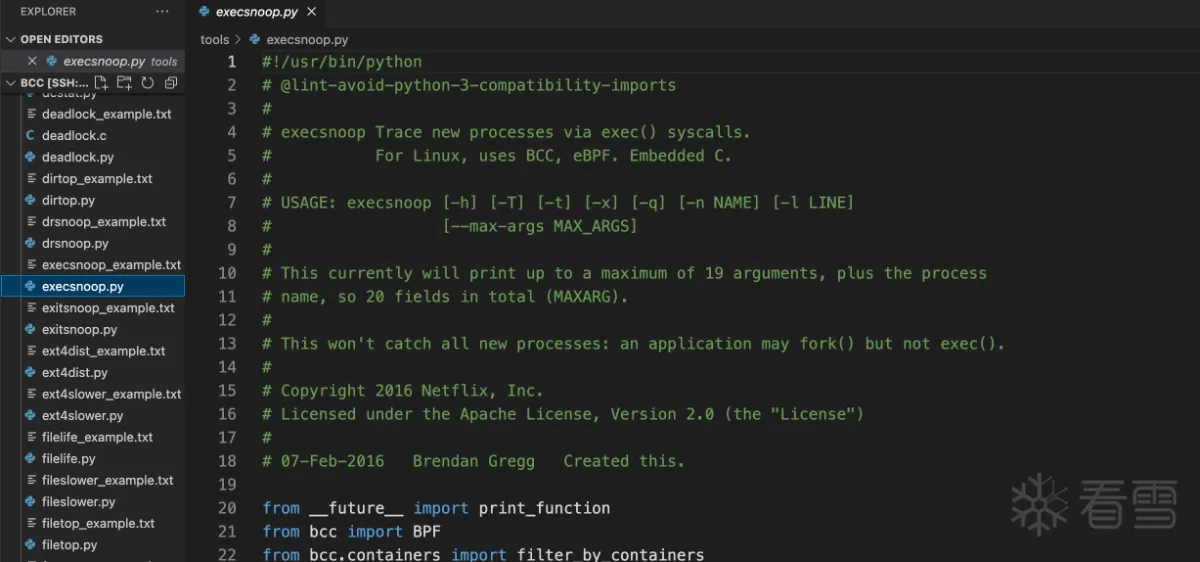The width and height of the screenshot is (1200, 562).
Task: Open deadlock_example.txt in the Explorer
Action: (x=106, y=114)
